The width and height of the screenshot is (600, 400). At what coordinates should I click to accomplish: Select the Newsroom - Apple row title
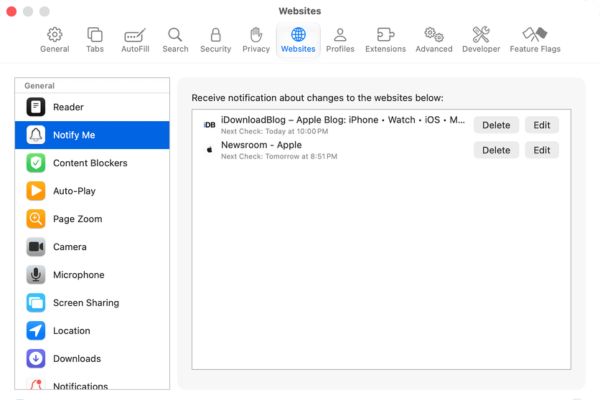261,145
